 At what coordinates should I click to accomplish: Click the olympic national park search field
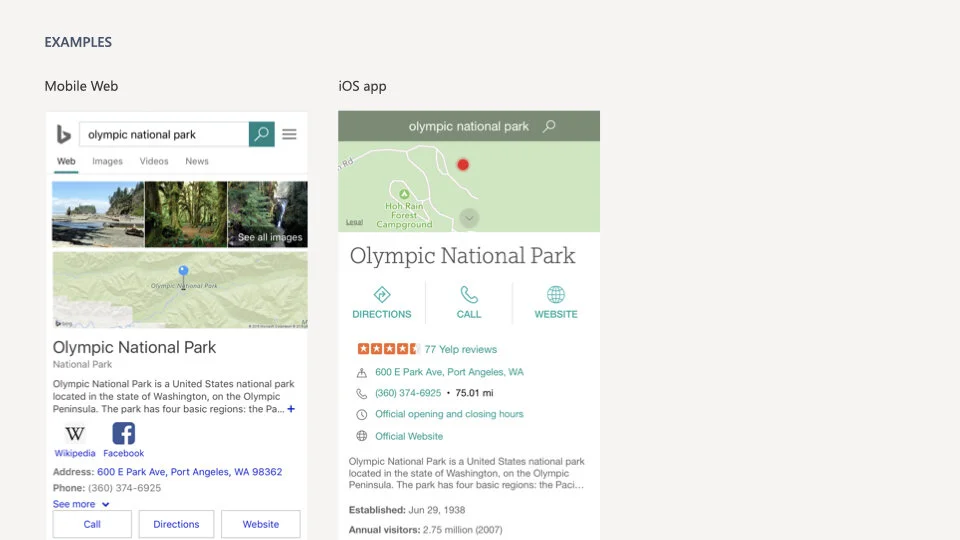click(164, 134)
